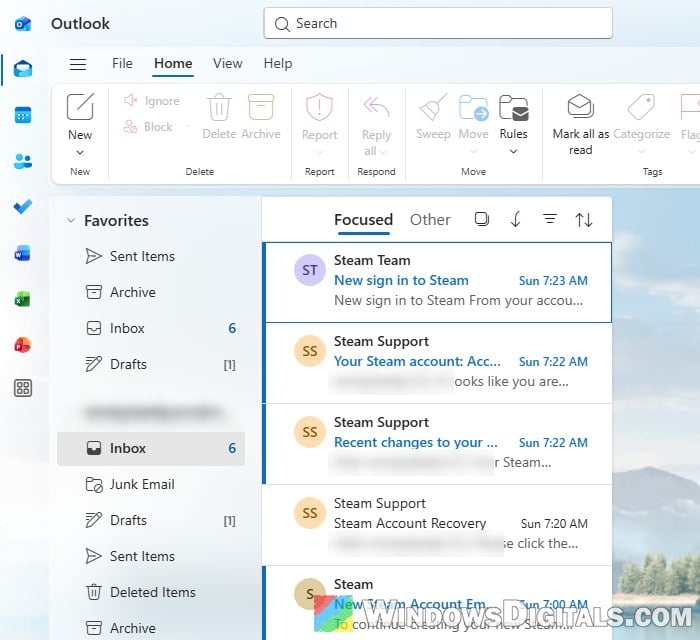700x640 pixels.
Task: Open Archive folder under Favorites
Action: [x=152, y=292]
